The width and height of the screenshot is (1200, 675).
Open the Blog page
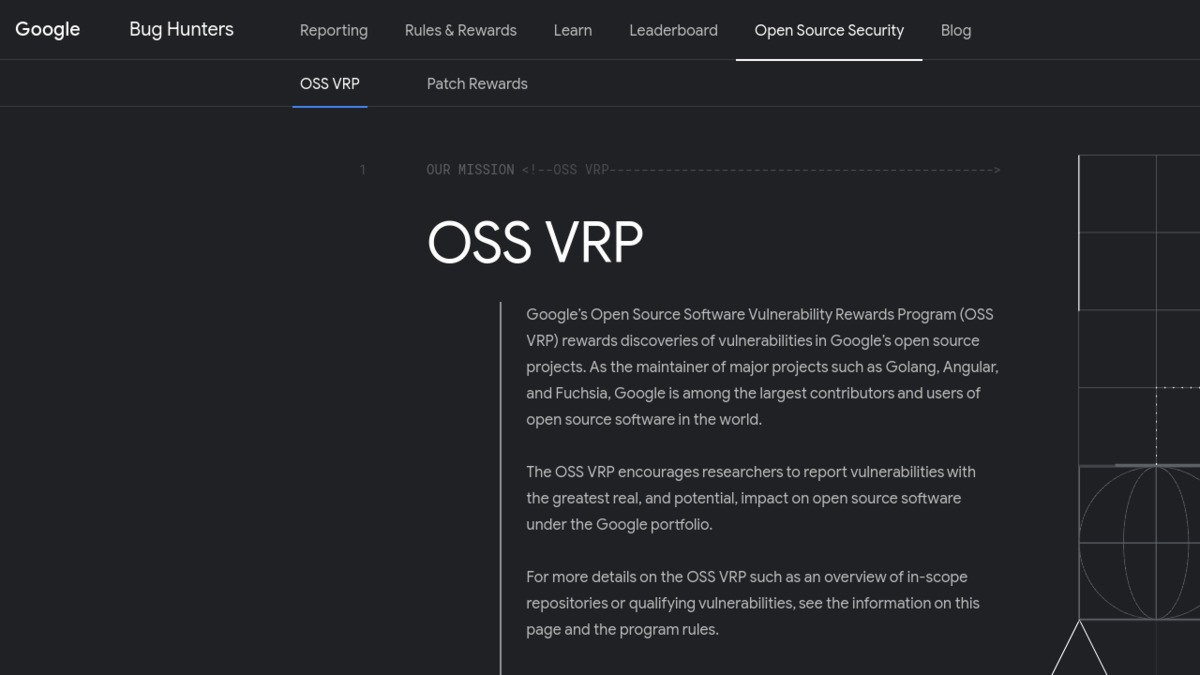pos(956,30)
